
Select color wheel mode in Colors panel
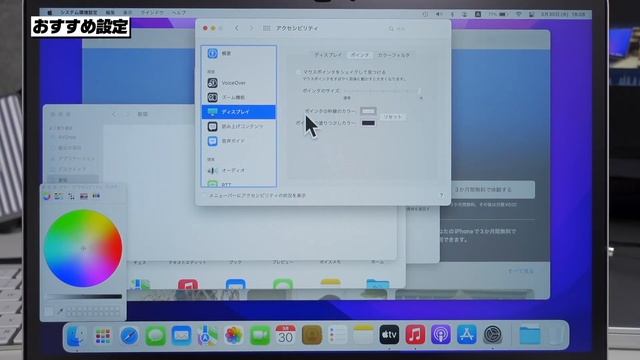[47, 196]
